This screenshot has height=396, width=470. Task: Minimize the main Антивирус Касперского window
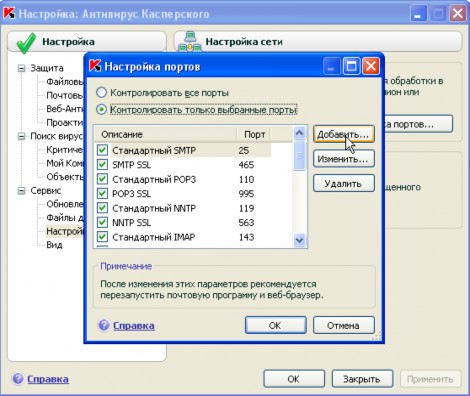[x=418, y=14]
